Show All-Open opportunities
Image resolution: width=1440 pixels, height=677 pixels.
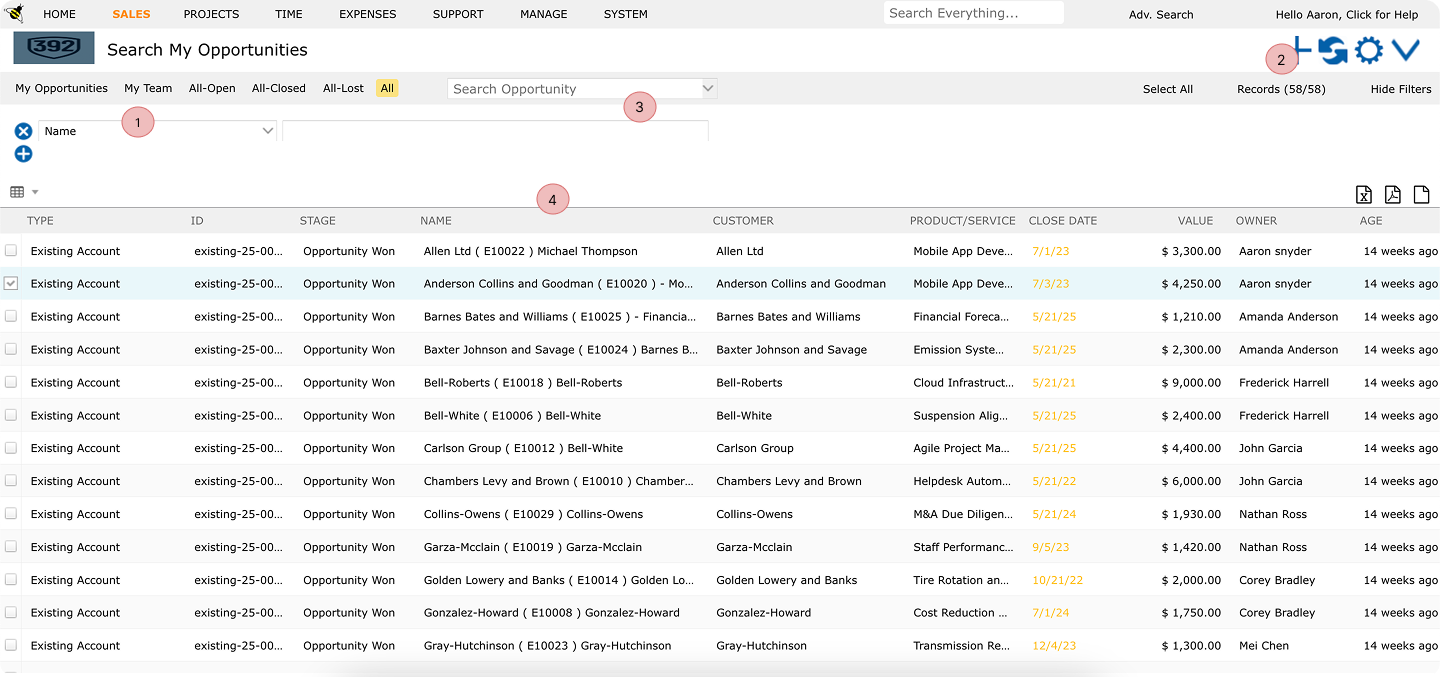212,88
